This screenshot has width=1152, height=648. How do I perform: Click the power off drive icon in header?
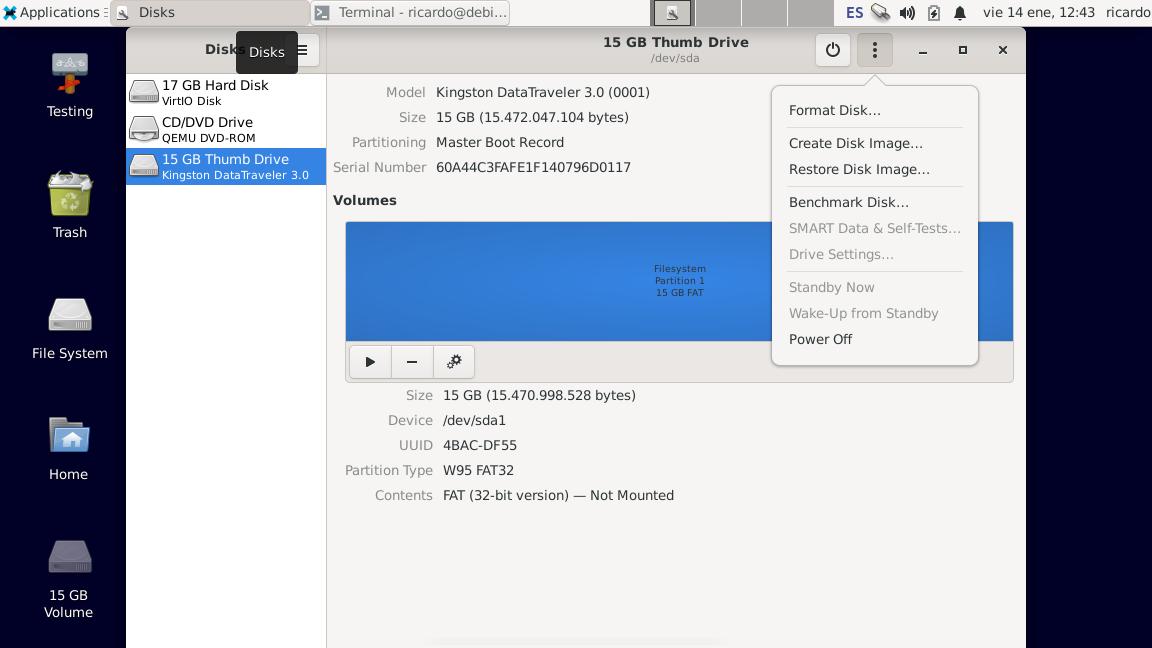pos(832,50)
